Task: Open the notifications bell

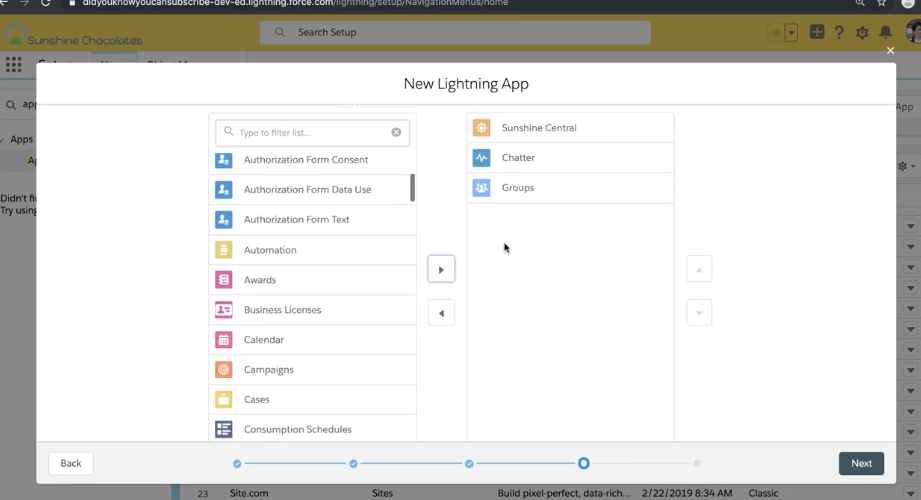Action: coord(885,32)
